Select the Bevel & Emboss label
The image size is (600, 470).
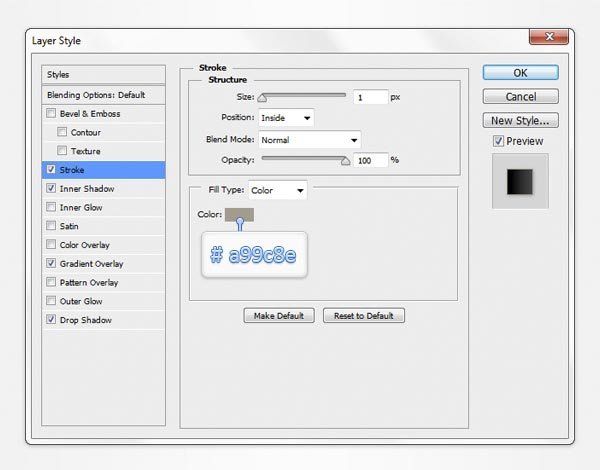[x=90, y=114]
